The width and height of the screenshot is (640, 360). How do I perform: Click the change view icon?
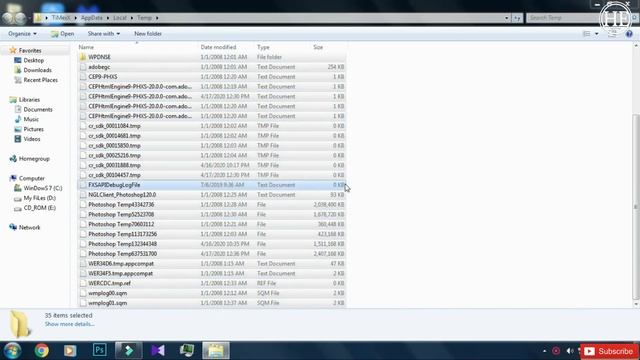tap(587, 34)
